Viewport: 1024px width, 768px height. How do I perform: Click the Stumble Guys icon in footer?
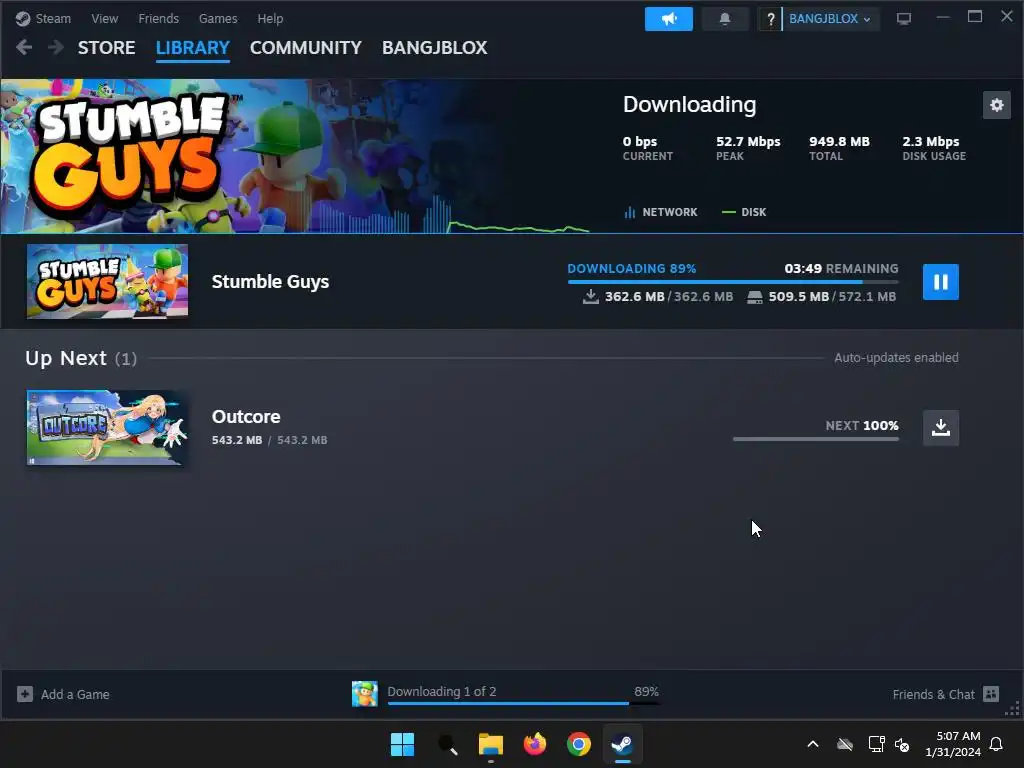364,694
